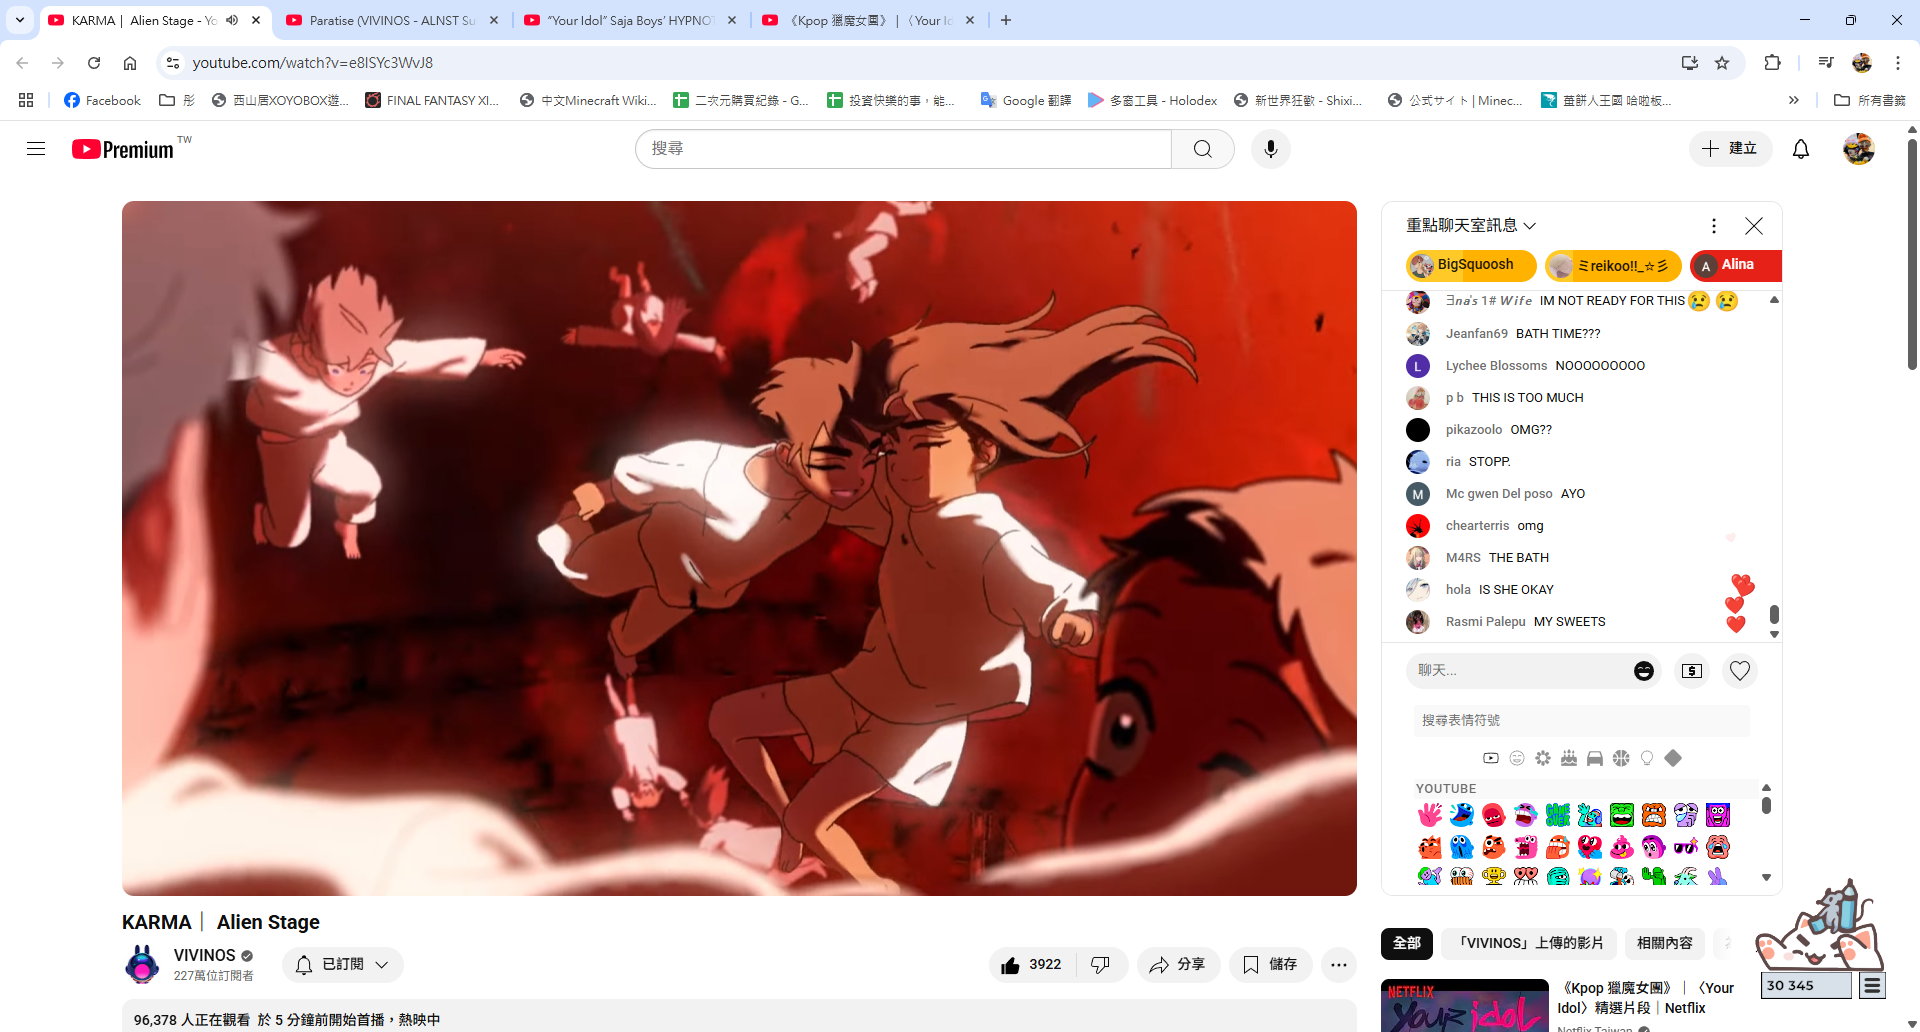Expand the top chat messages dropdown

[x=1471, y=226]
